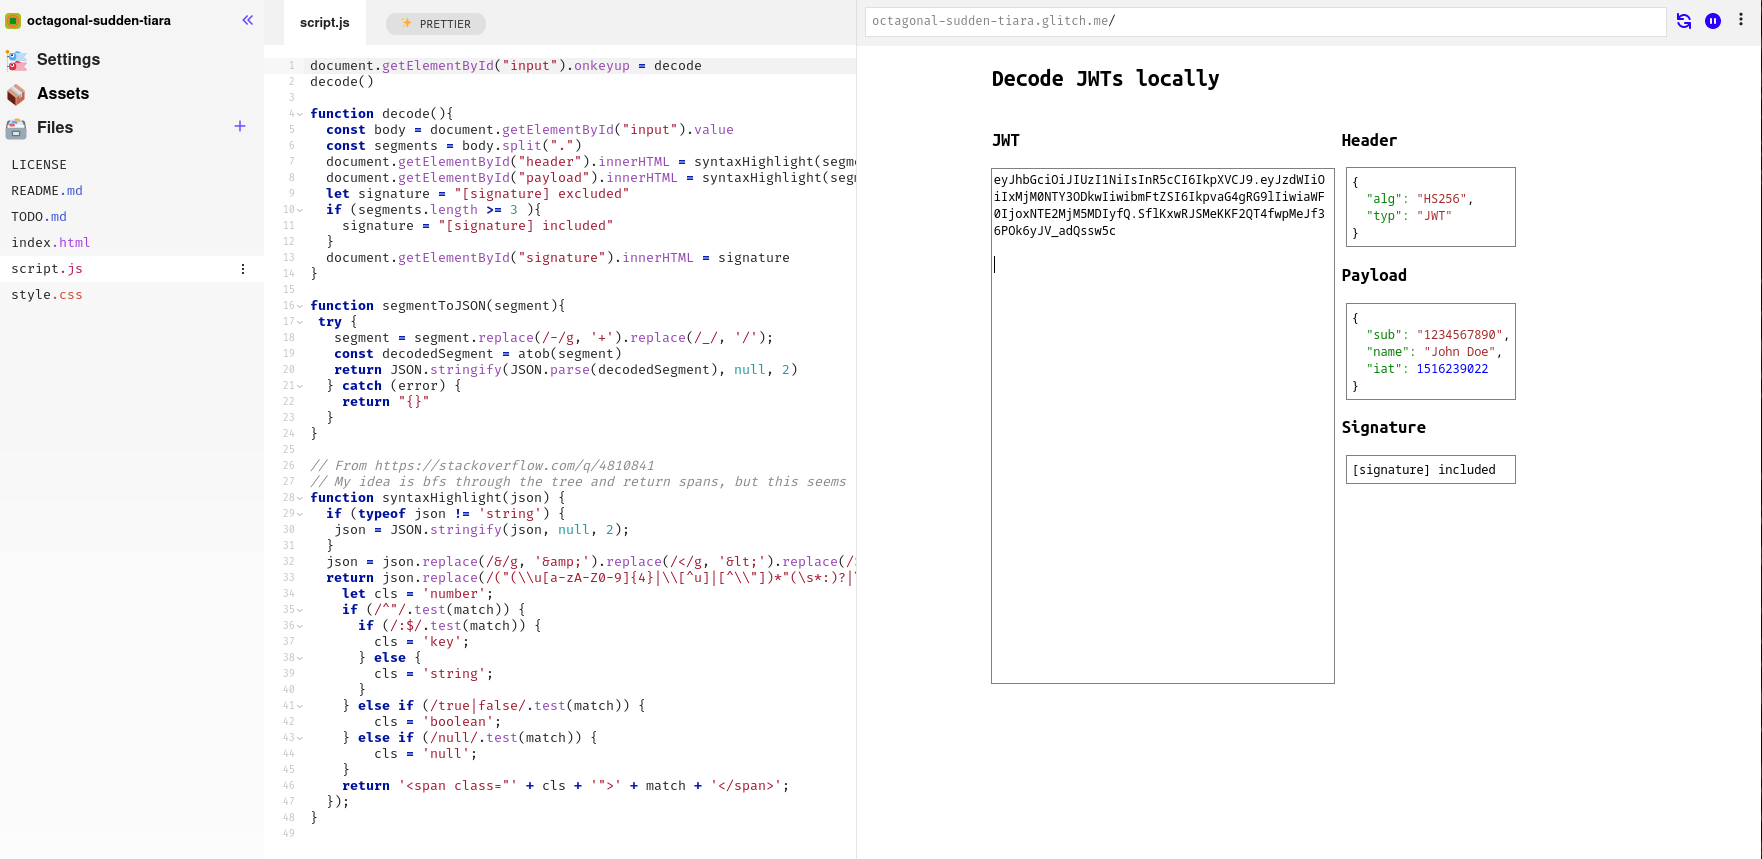The width and height of the screenshot is (1762, 859).
Task: Click the "[signature] excluded" string in code
Action: pos(541,194)
